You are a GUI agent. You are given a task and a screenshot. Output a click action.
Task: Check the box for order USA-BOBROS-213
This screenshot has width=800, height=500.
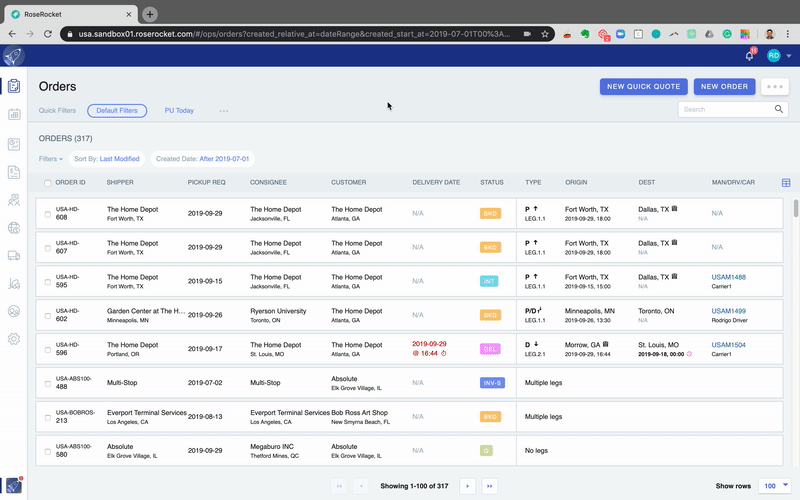[x=47, y=417]
